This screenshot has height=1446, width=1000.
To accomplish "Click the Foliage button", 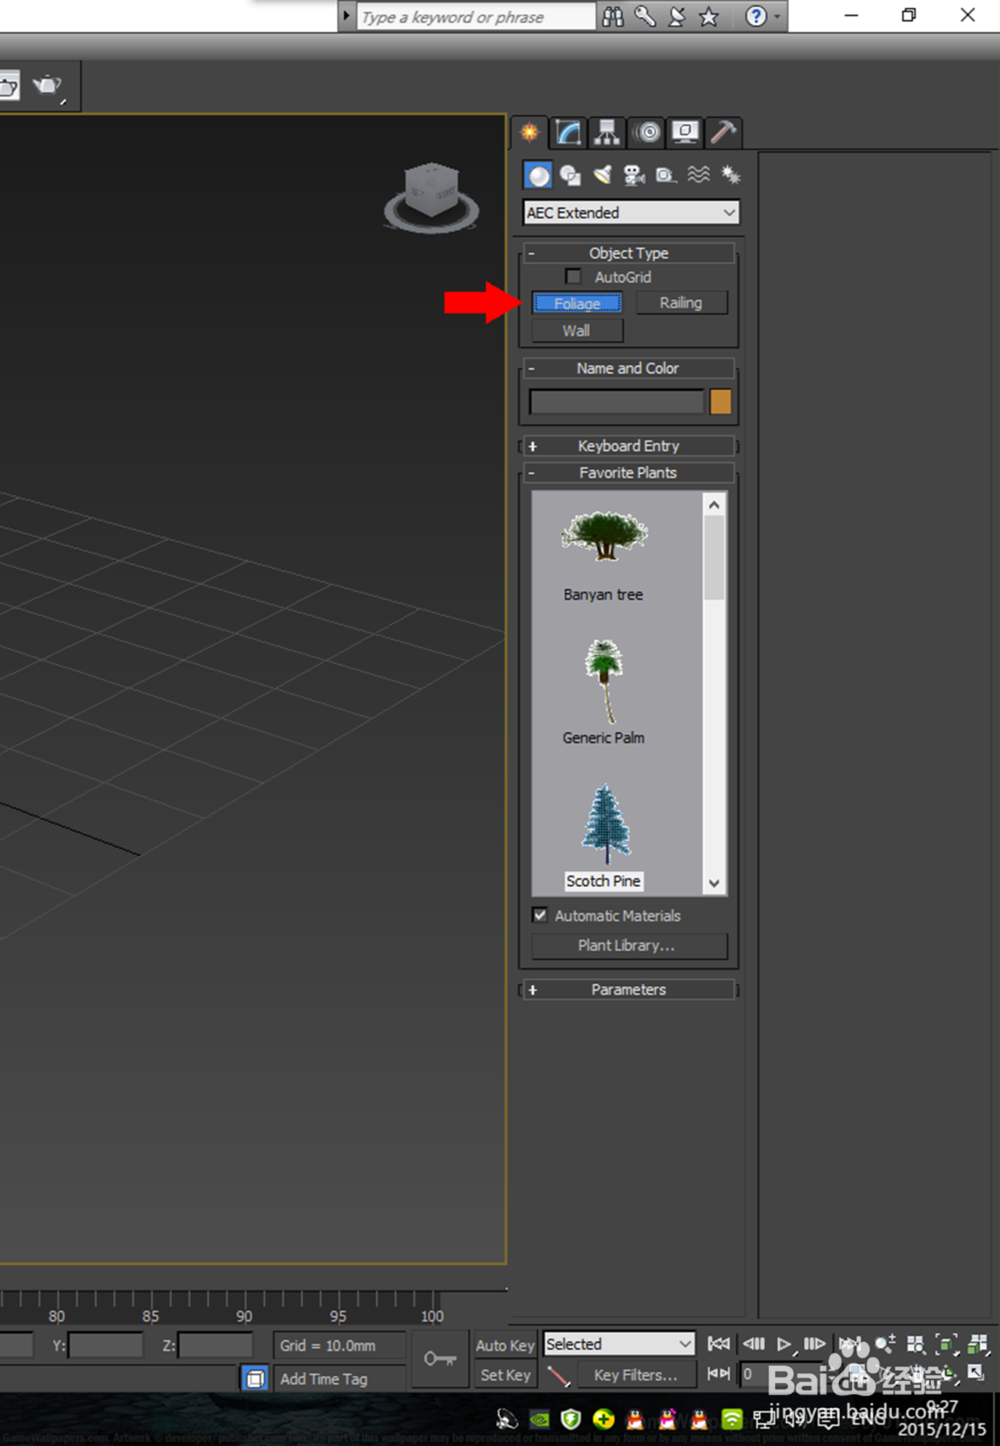I will 577,303.
